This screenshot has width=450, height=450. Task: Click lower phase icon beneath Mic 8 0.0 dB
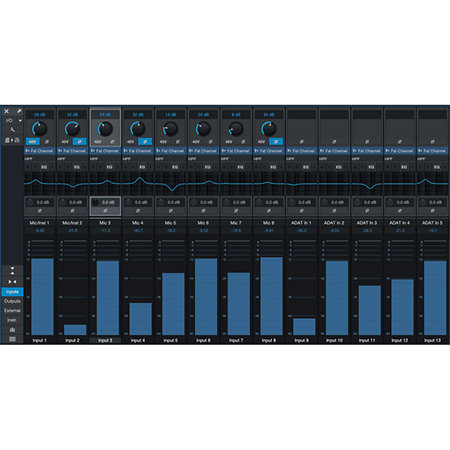click(x=269, y=211)
